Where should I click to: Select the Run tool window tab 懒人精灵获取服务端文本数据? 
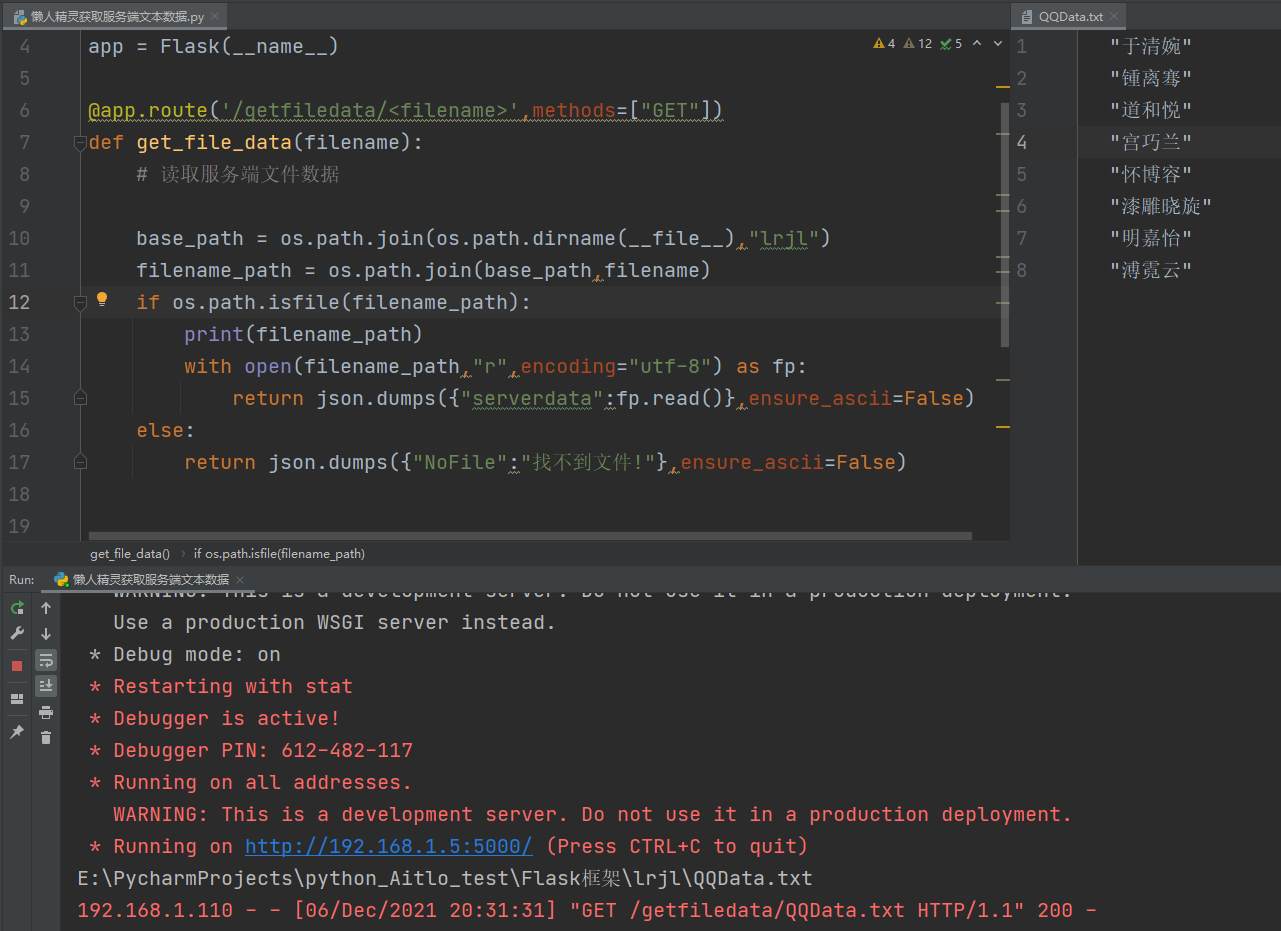[x=149, y=580]
